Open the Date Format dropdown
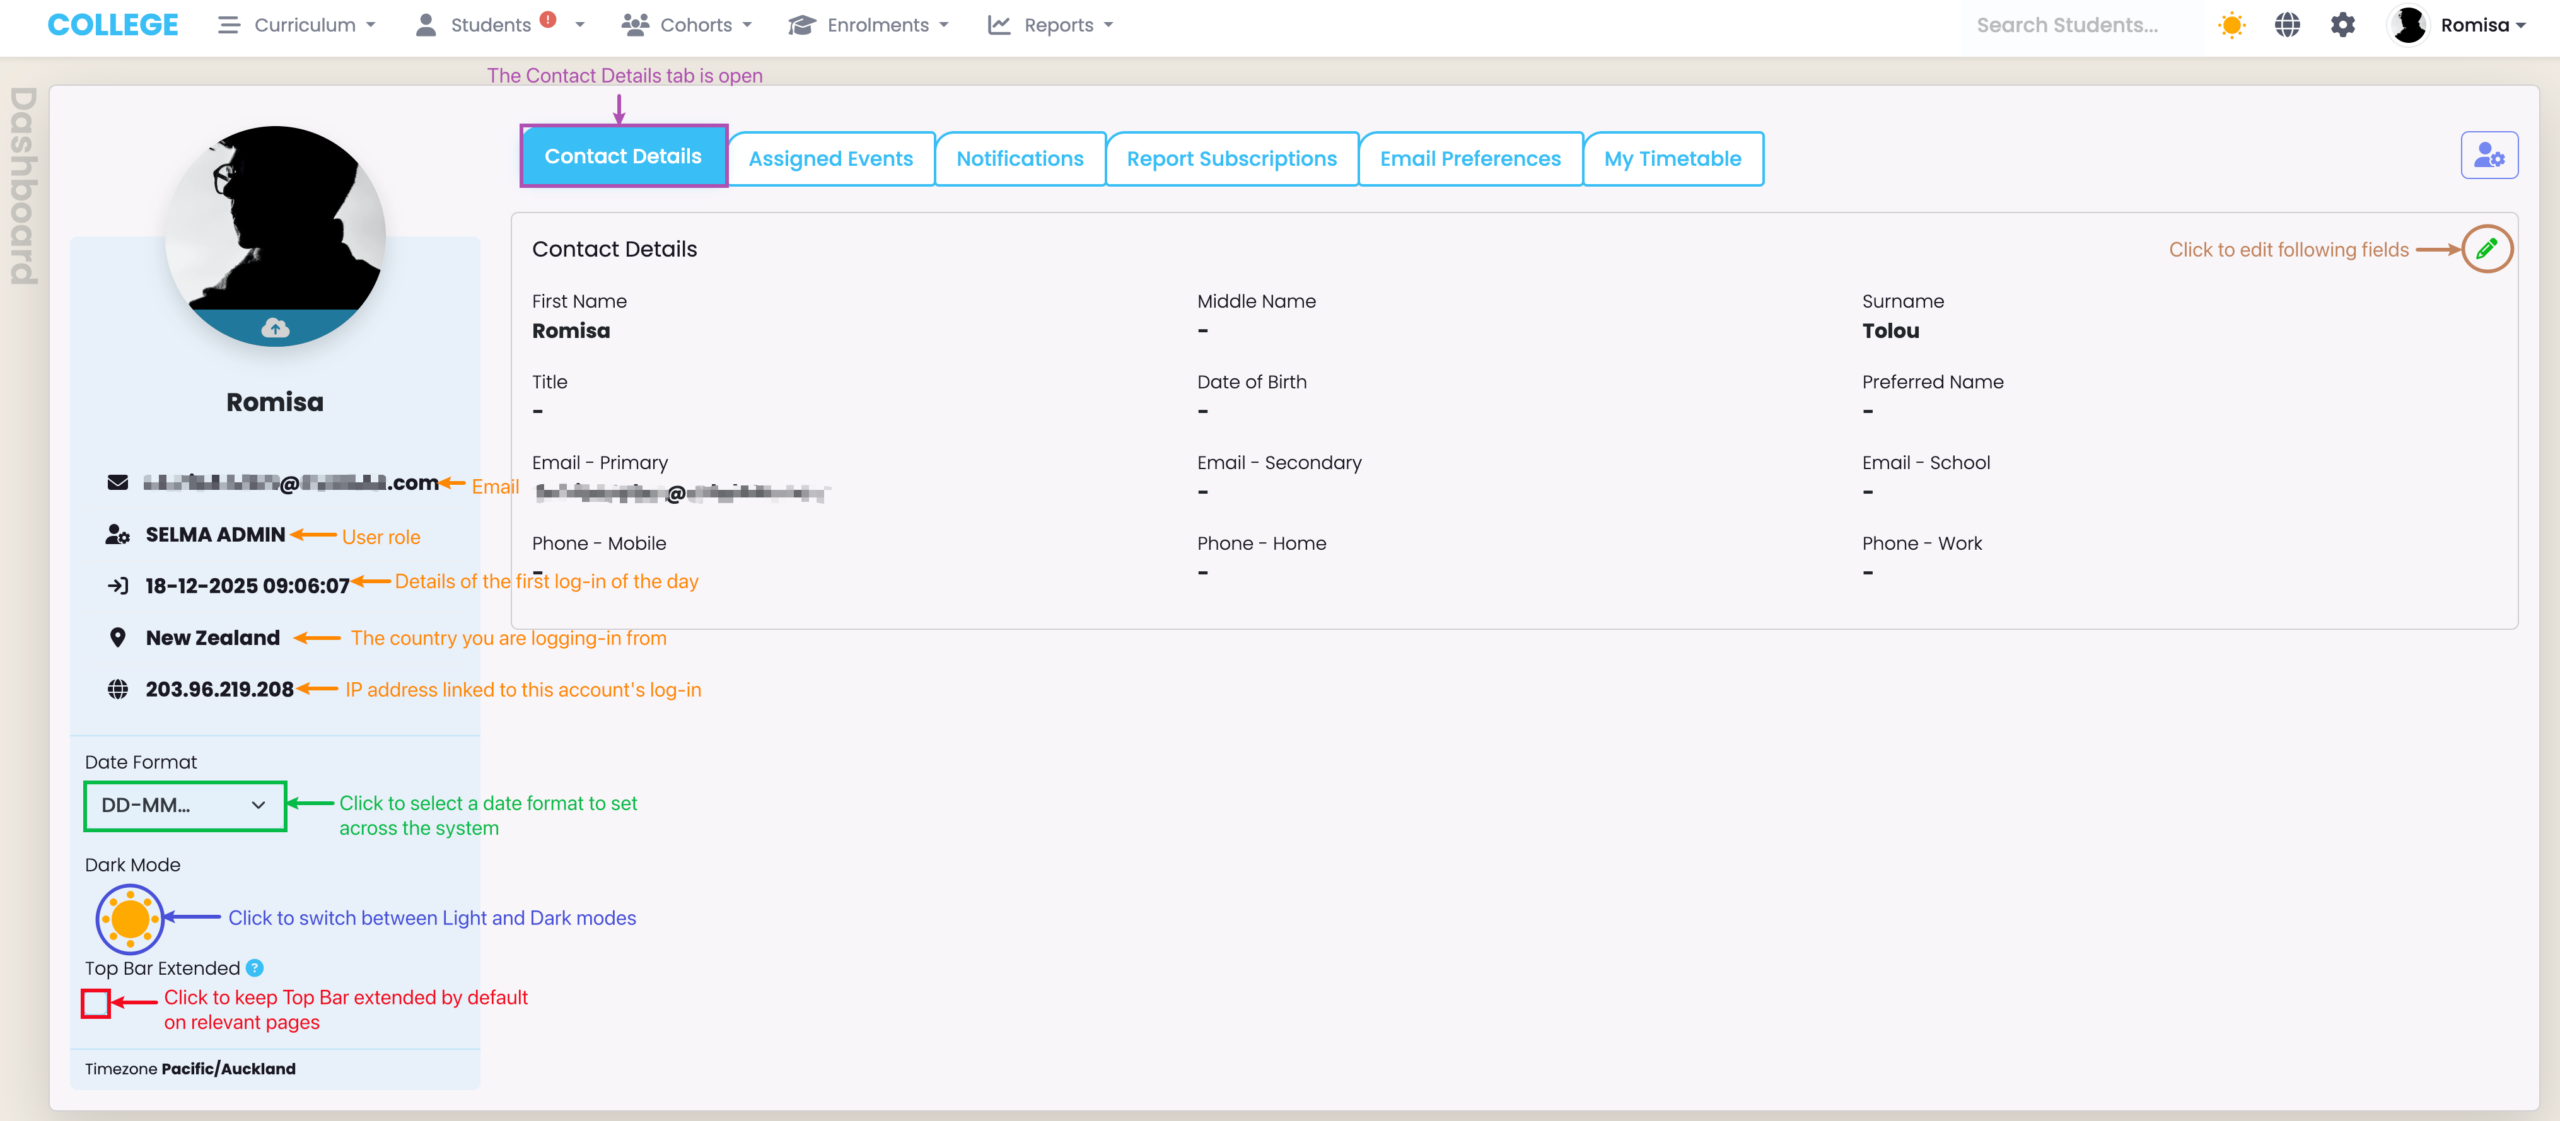2560x1121 pixels. tap(185, 806)
